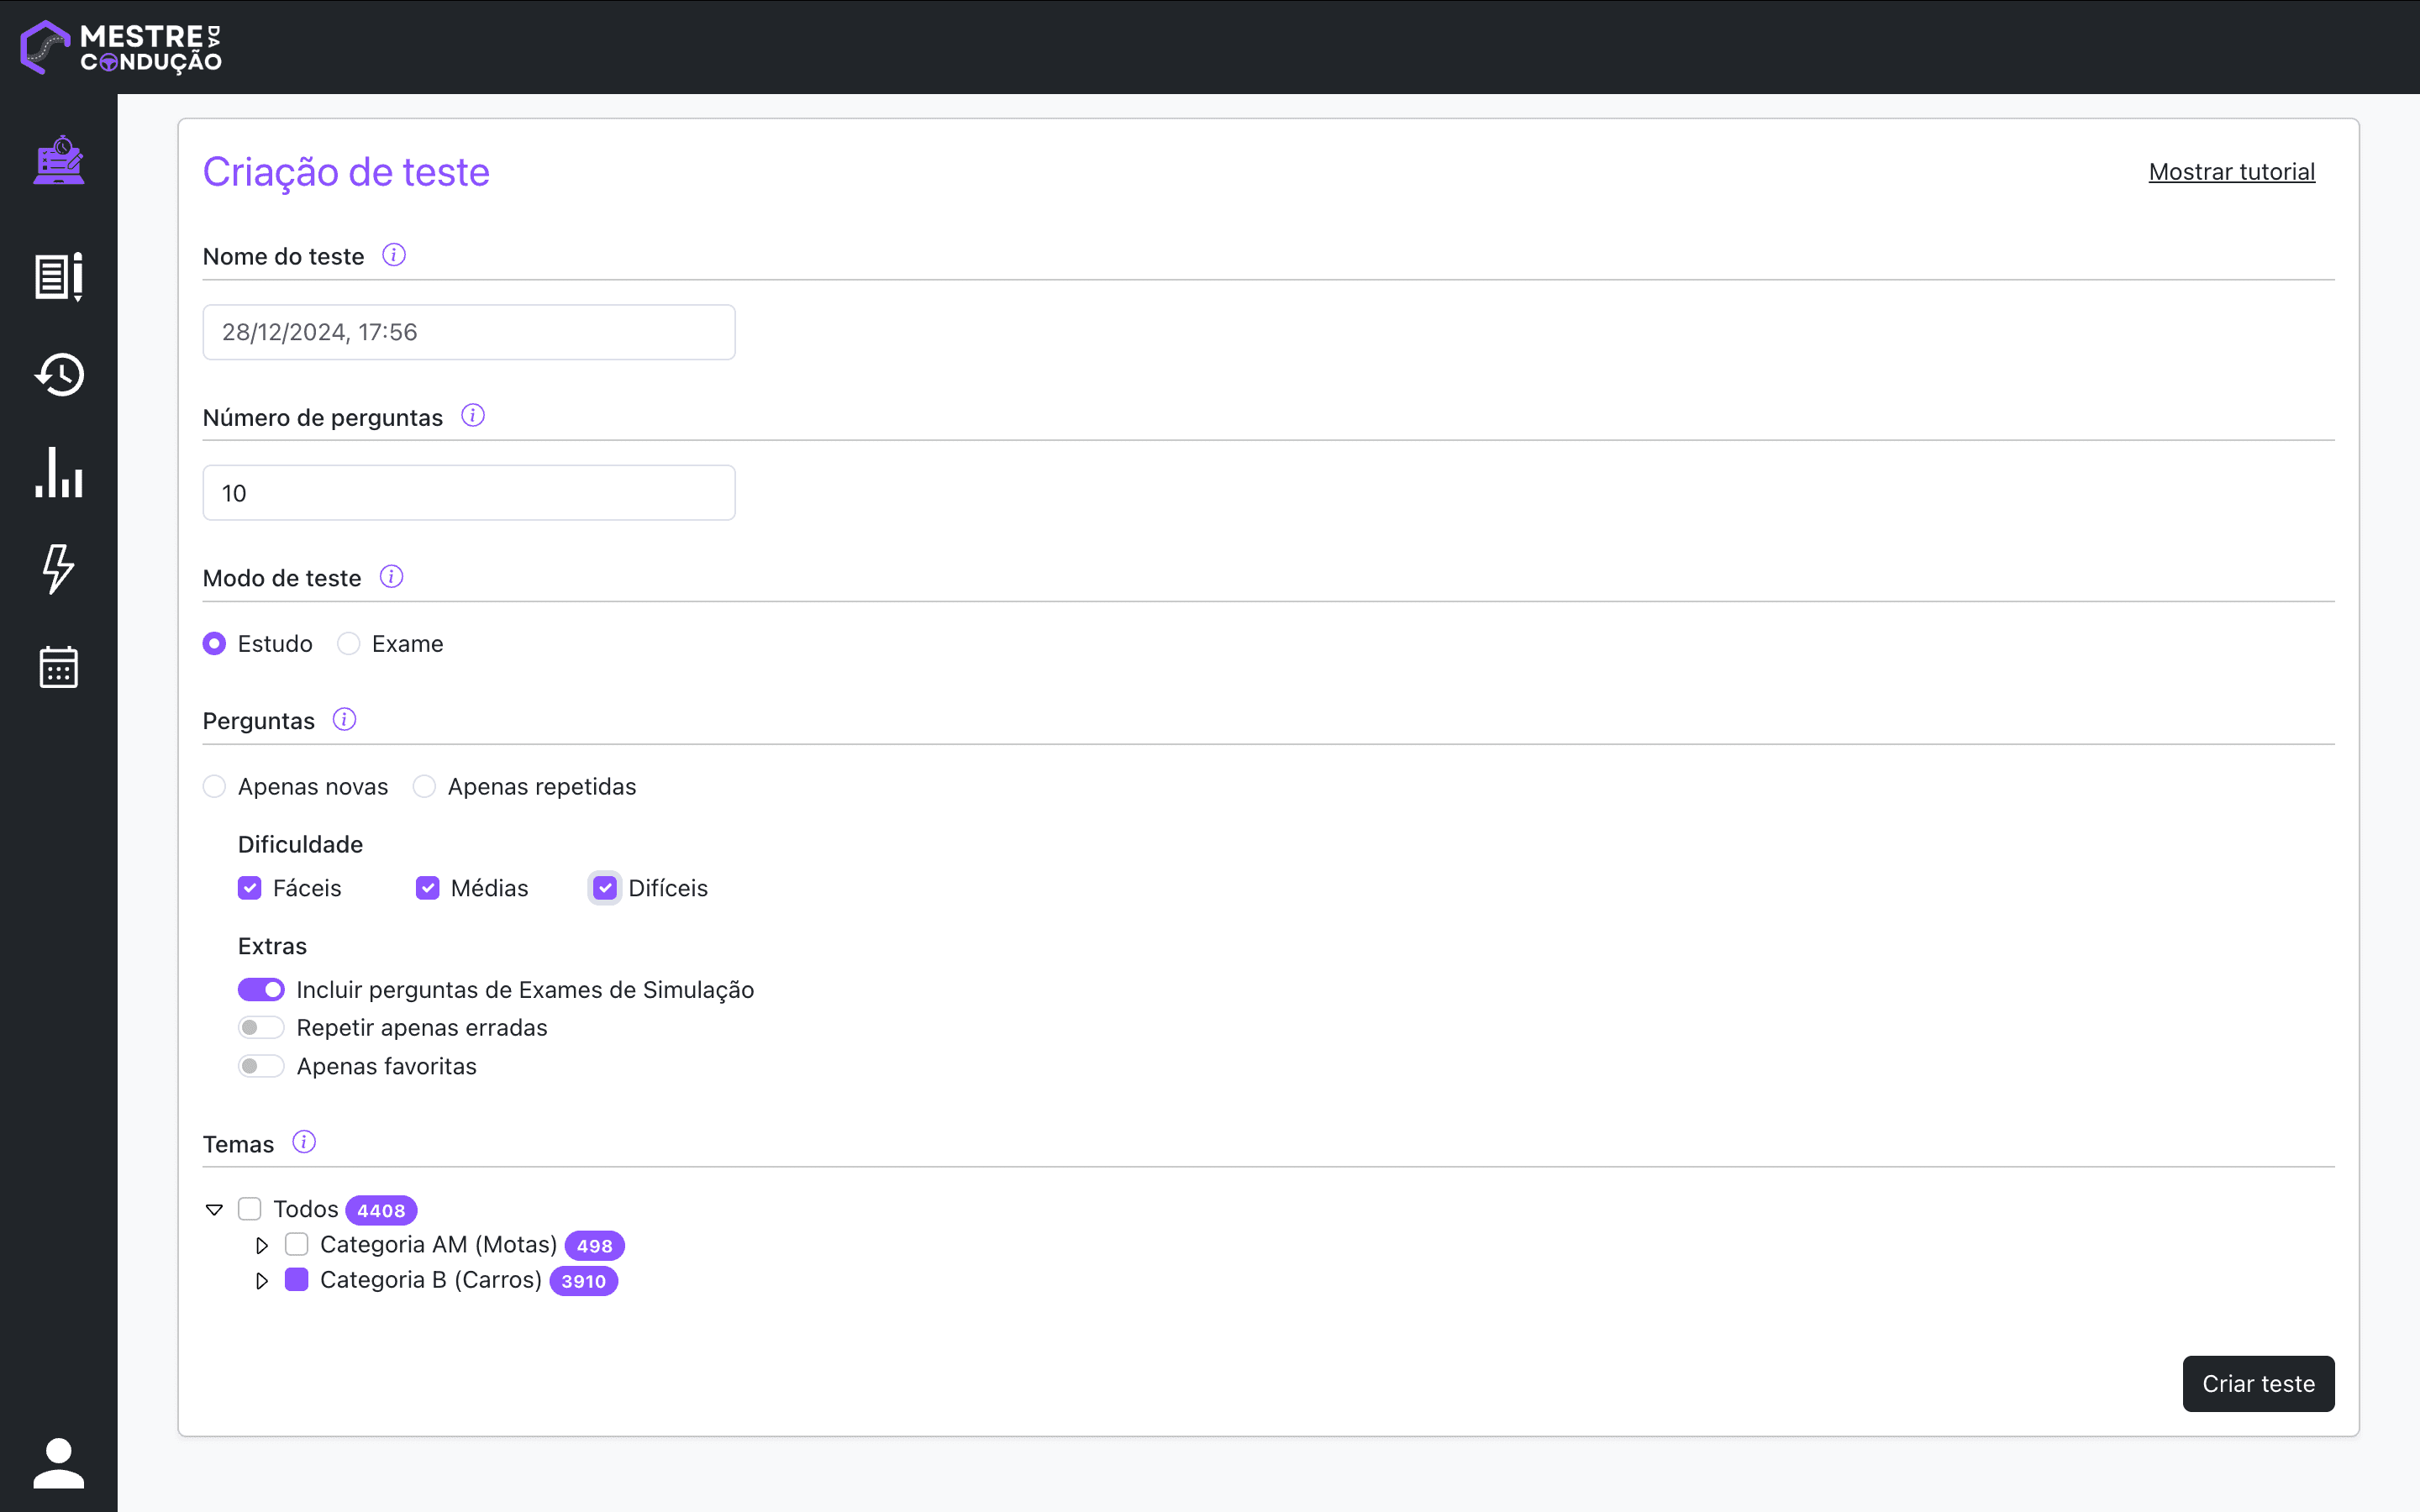This screenshot has width=2420, height=1512.
Task: Check Categoria AM (Motas) checkbox
Action: (296, 1244)
